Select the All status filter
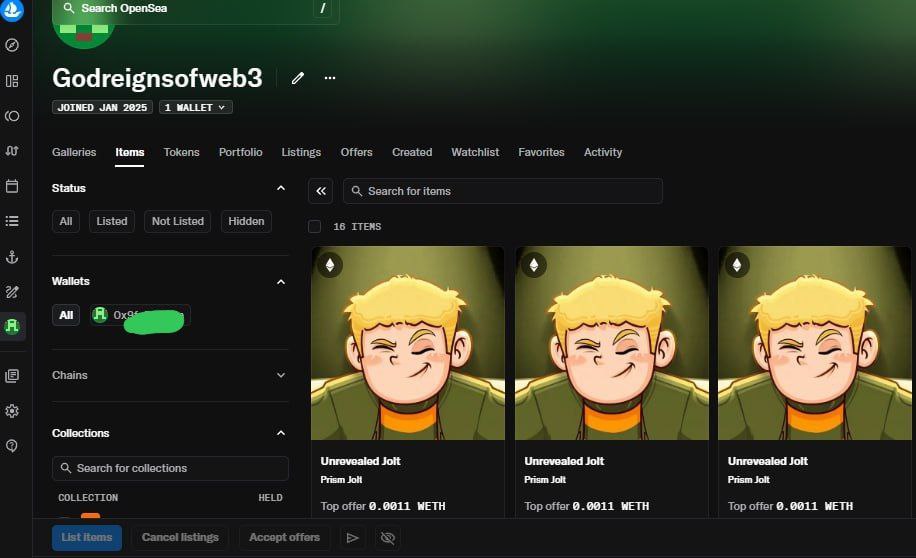 click(66, 221)
